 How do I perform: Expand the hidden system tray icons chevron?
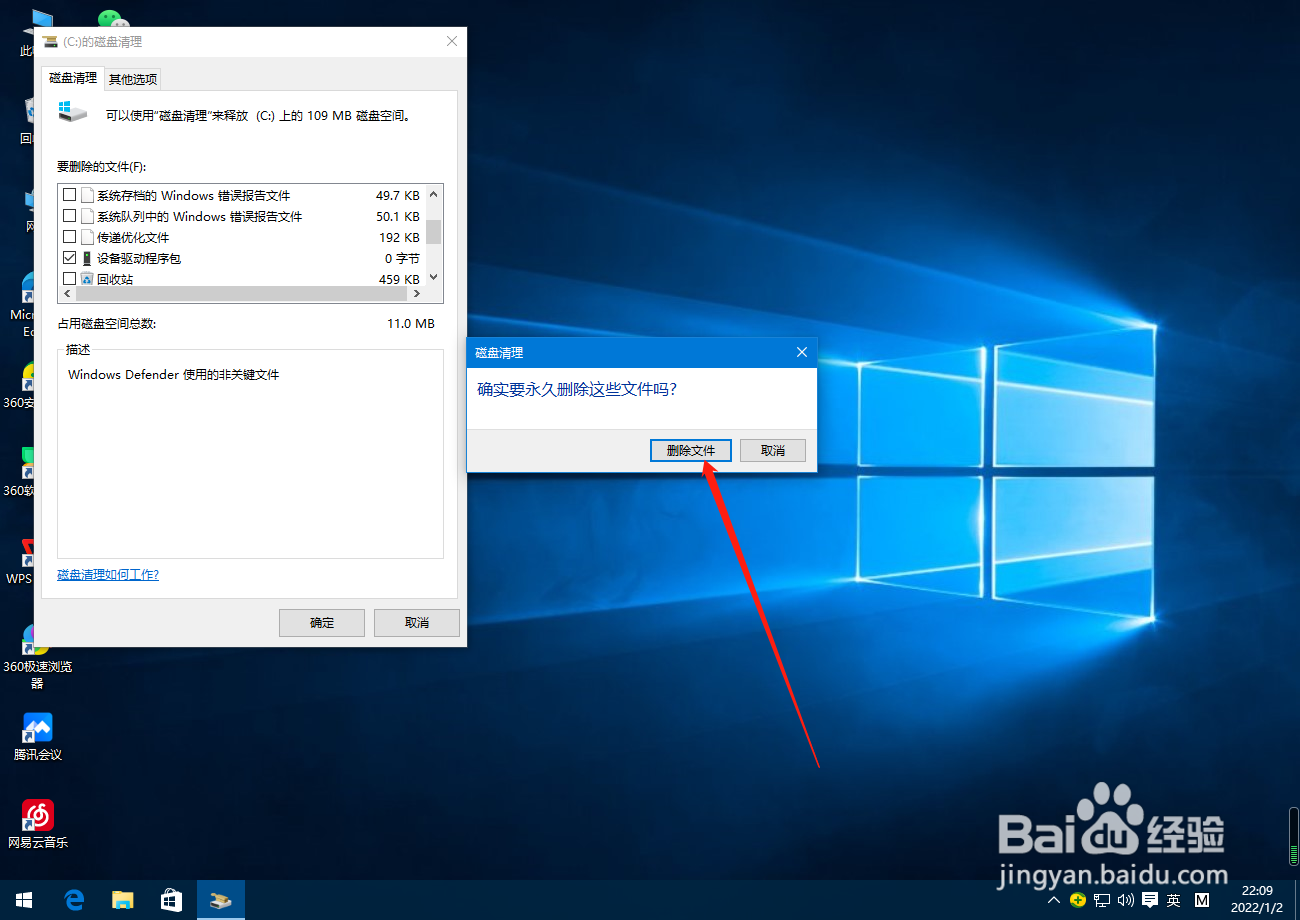click(1054, 900)
